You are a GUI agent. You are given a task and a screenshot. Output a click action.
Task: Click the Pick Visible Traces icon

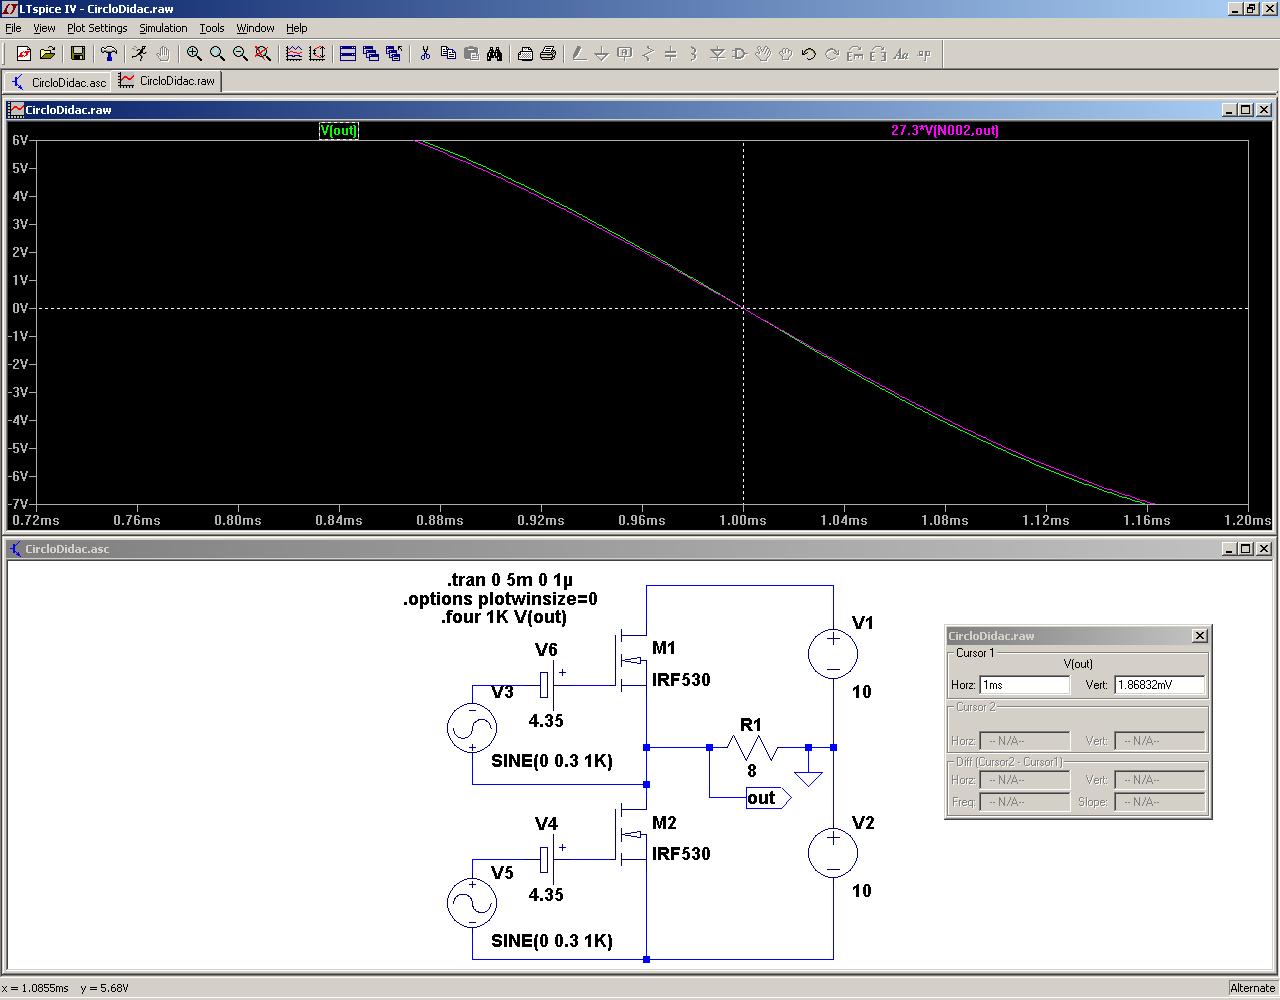pos(294,54)
